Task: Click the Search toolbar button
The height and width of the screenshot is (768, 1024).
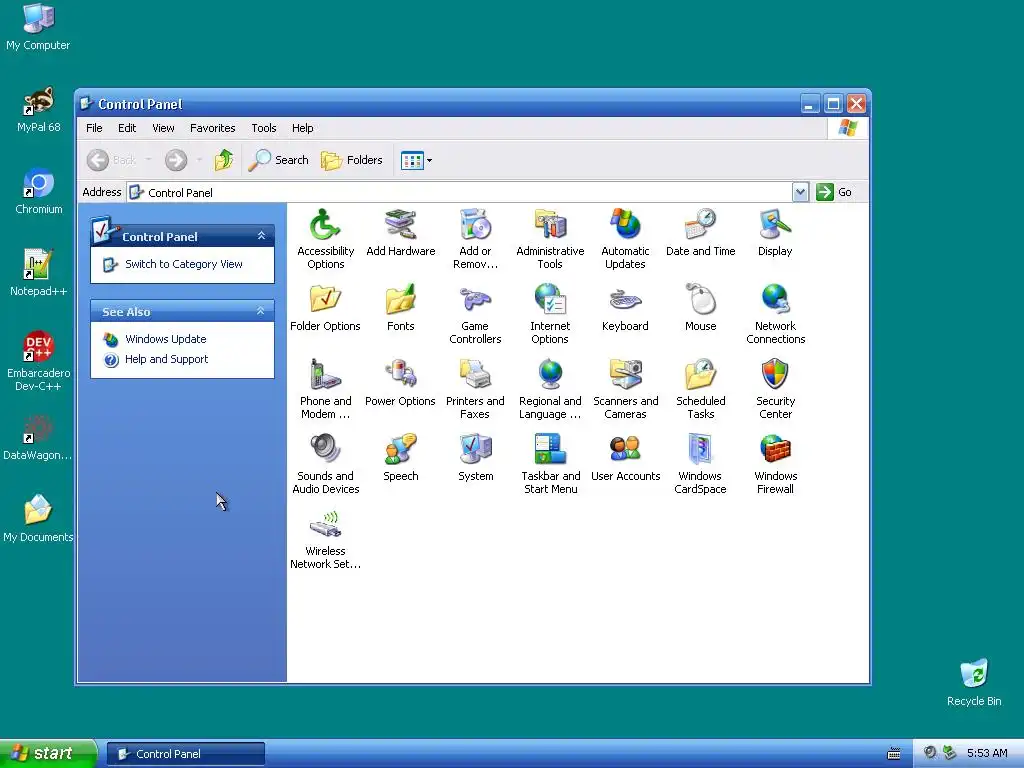Action: pyautogui.click(x=279, y=159)
